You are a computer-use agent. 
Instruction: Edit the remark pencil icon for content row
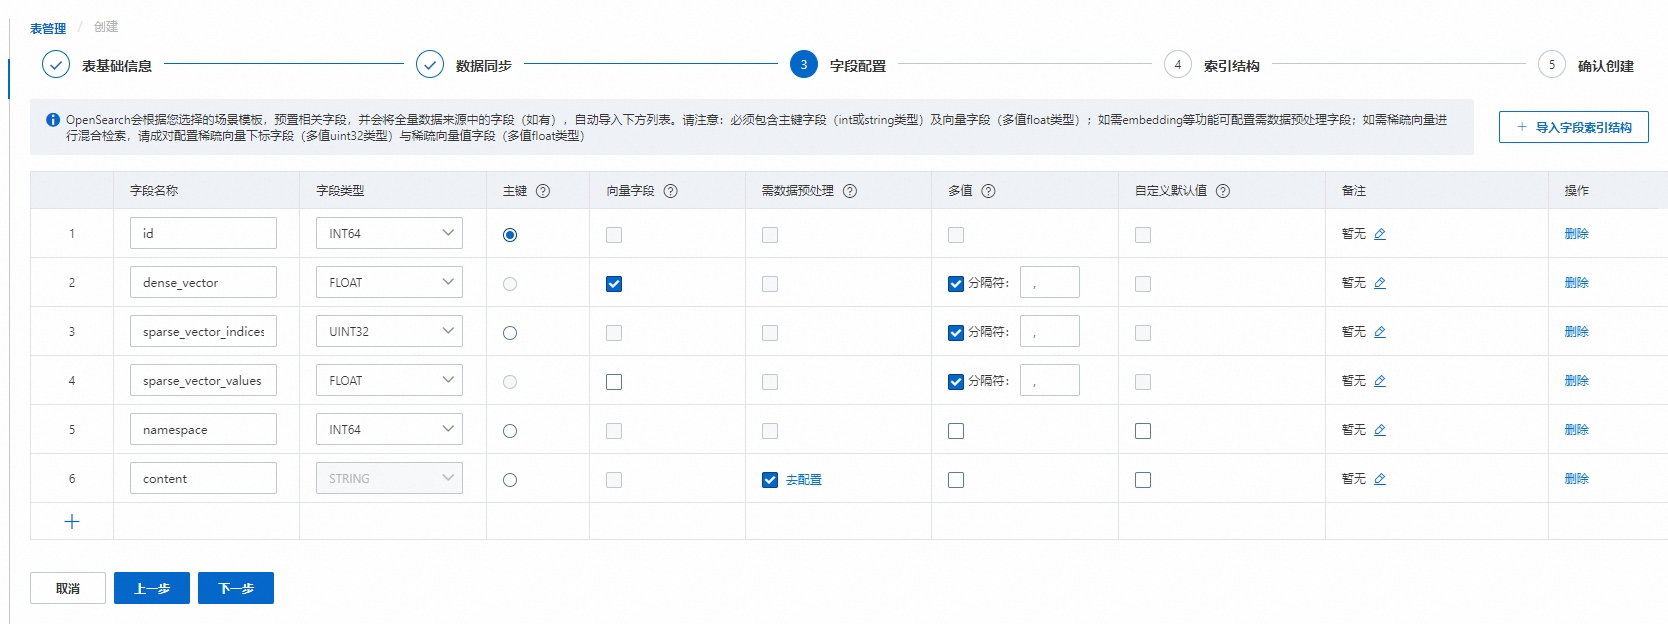tap(1380, 479)
